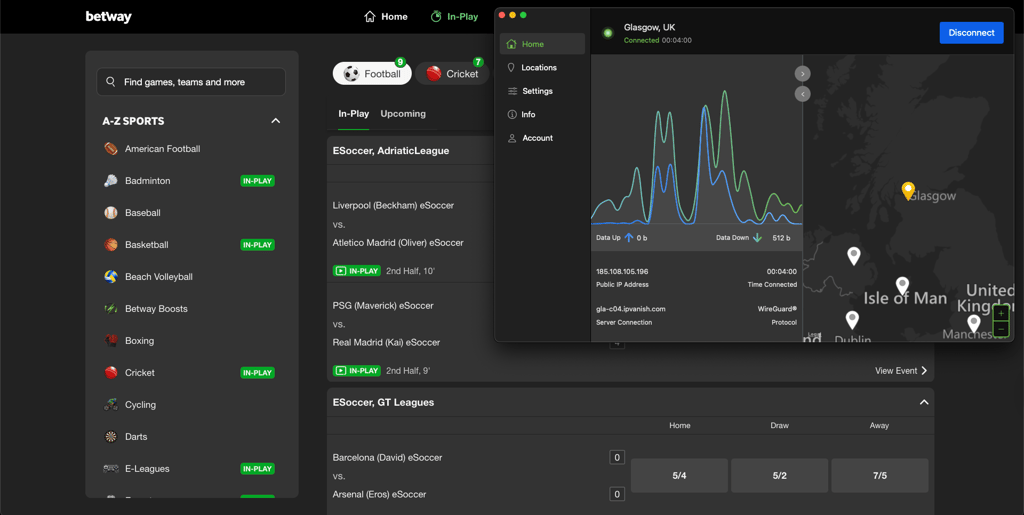Select Away odds 7/5 for Arsenal

880,475
